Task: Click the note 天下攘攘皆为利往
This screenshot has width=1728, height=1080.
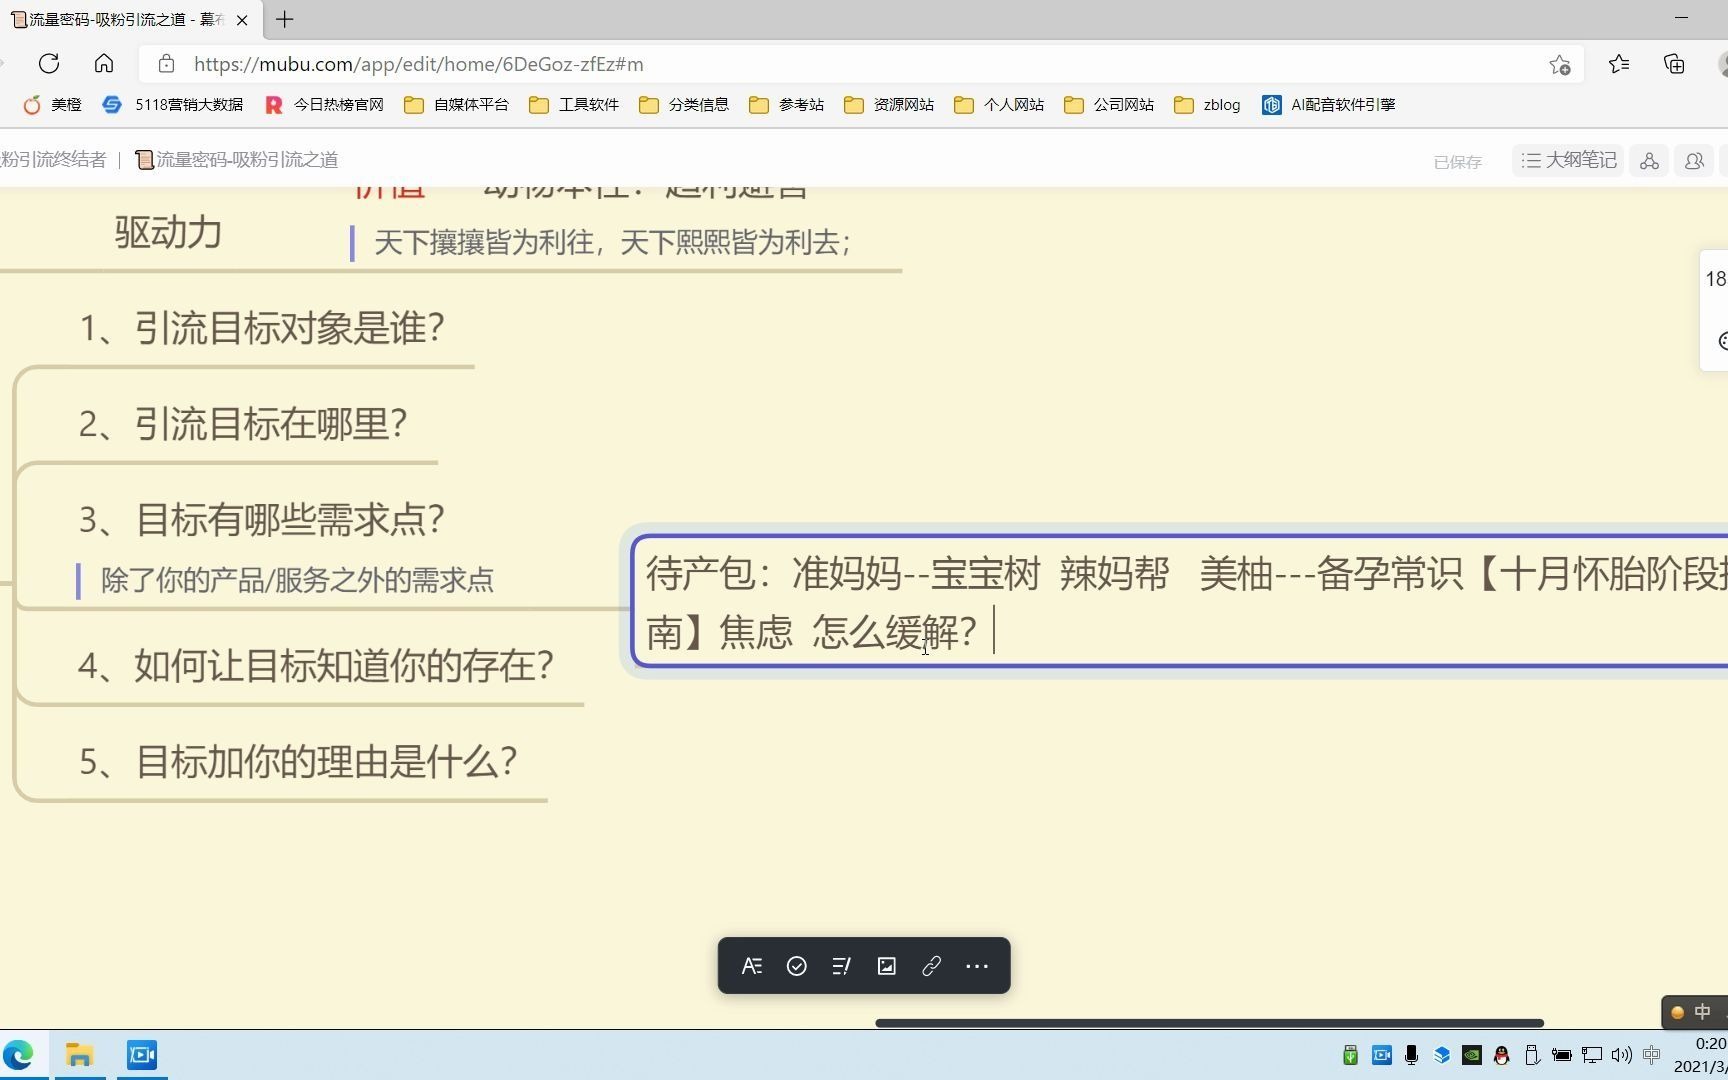Action: (x=612, y=243)
